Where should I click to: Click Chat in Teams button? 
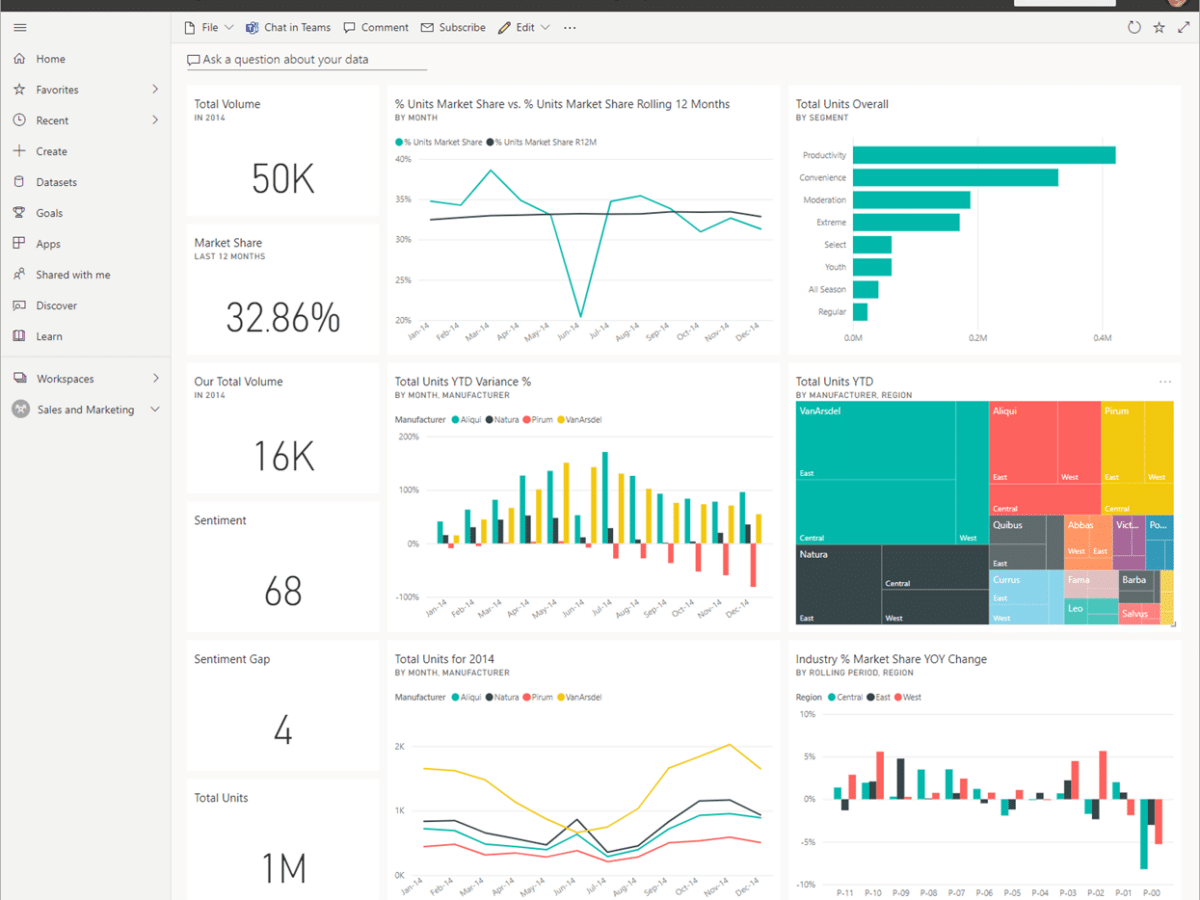pos(288,28)
